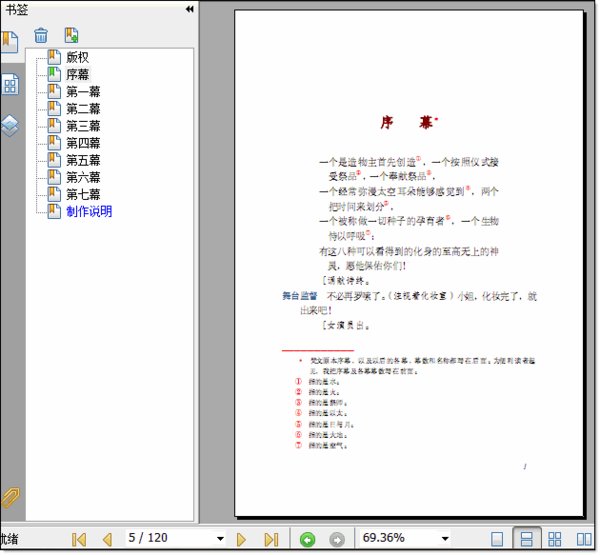Click the add bookmark icon
This screenshot has width=600, height=555.
coord(71,35)
